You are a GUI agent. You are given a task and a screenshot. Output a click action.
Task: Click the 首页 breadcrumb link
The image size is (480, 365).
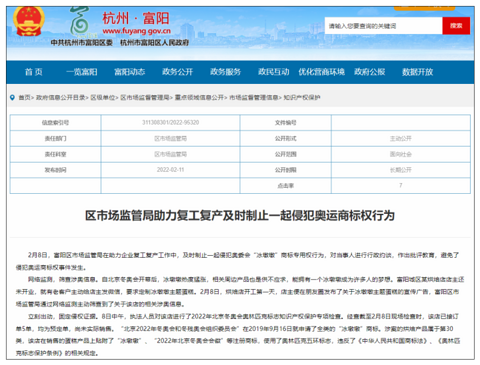tap(24, 97)
